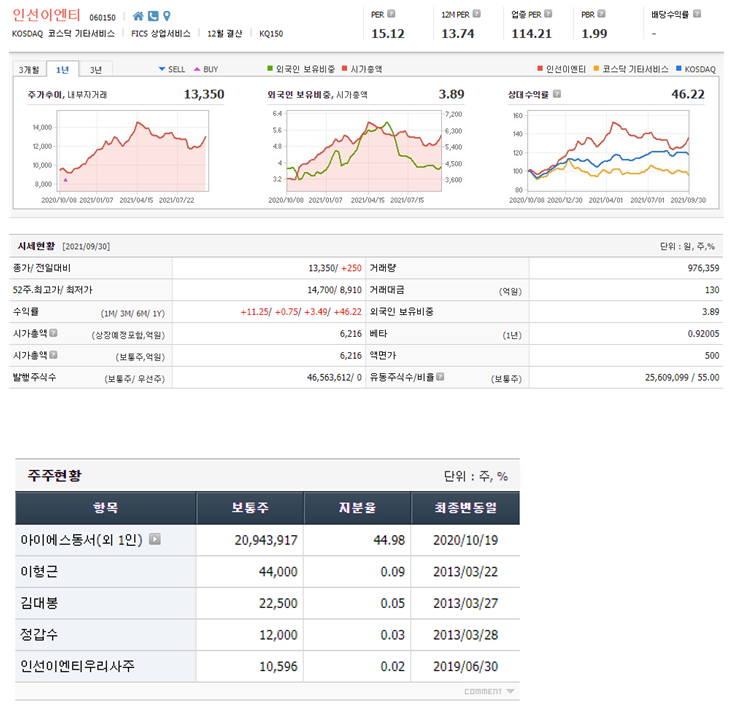738x711 pixels.
Task: Click KOSDAQ 코스닥 기타서비스 sector label
Action: click(x=63, y=33)
